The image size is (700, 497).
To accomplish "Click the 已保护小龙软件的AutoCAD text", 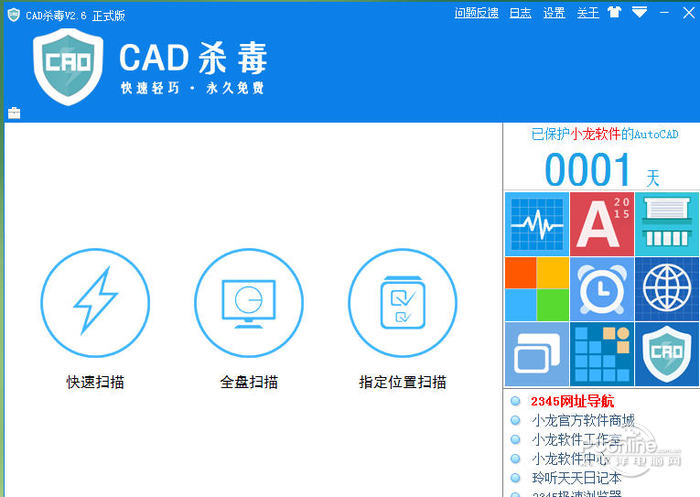I will click(x=604, y=134).
